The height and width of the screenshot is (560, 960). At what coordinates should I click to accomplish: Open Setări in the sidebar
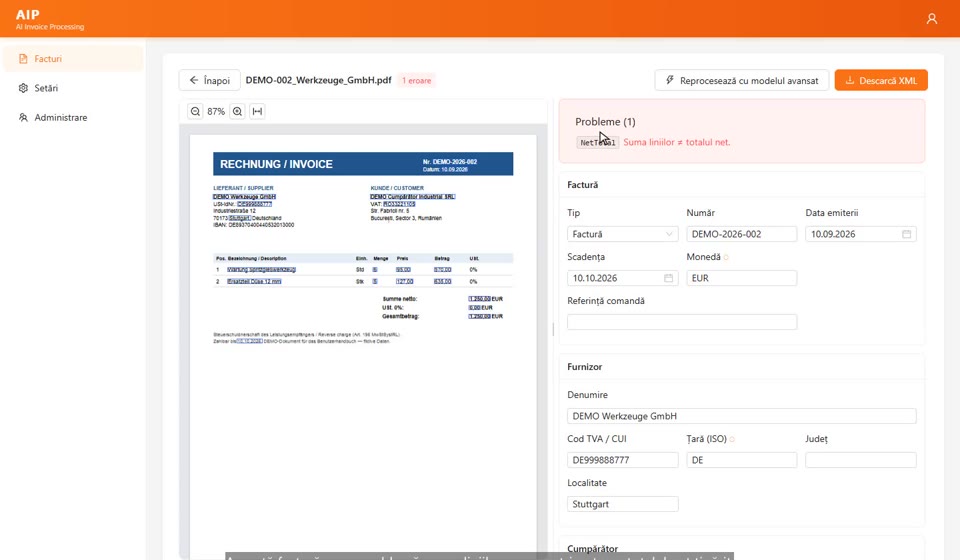pyautogui.click(x=73, y=88)
